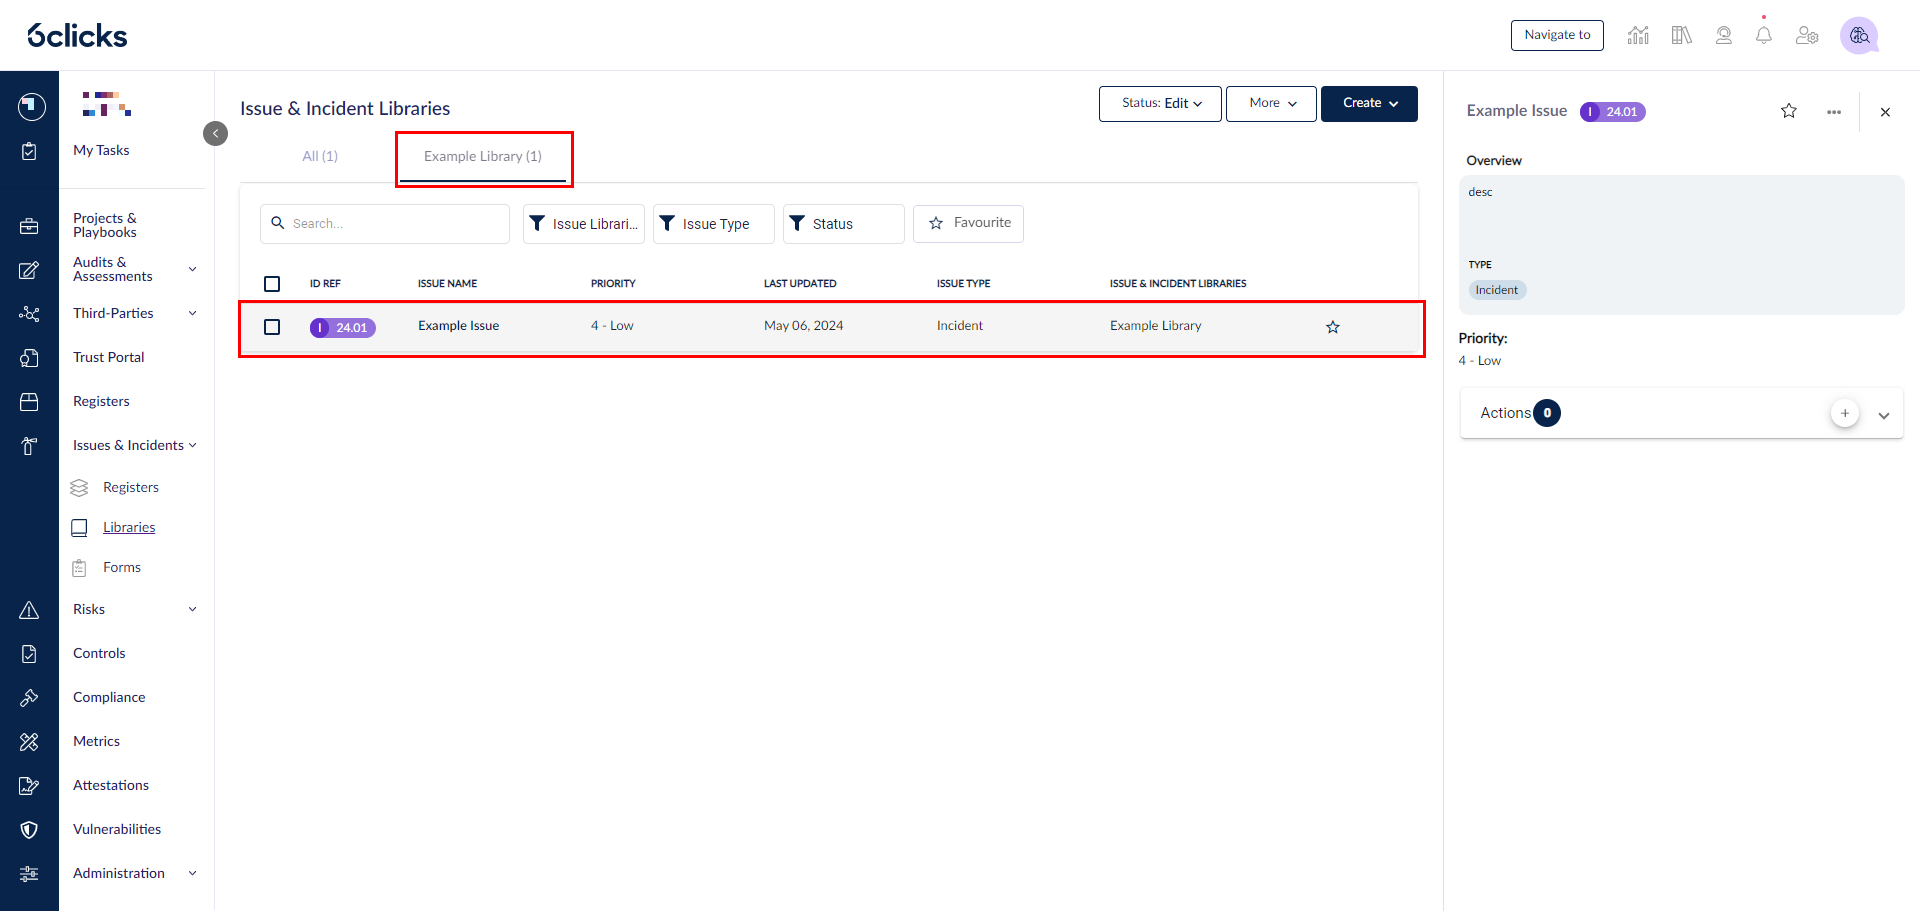Click the Vulnerabilities shield icon in rail
The image size is (1920, 911).
pos(30,830)
